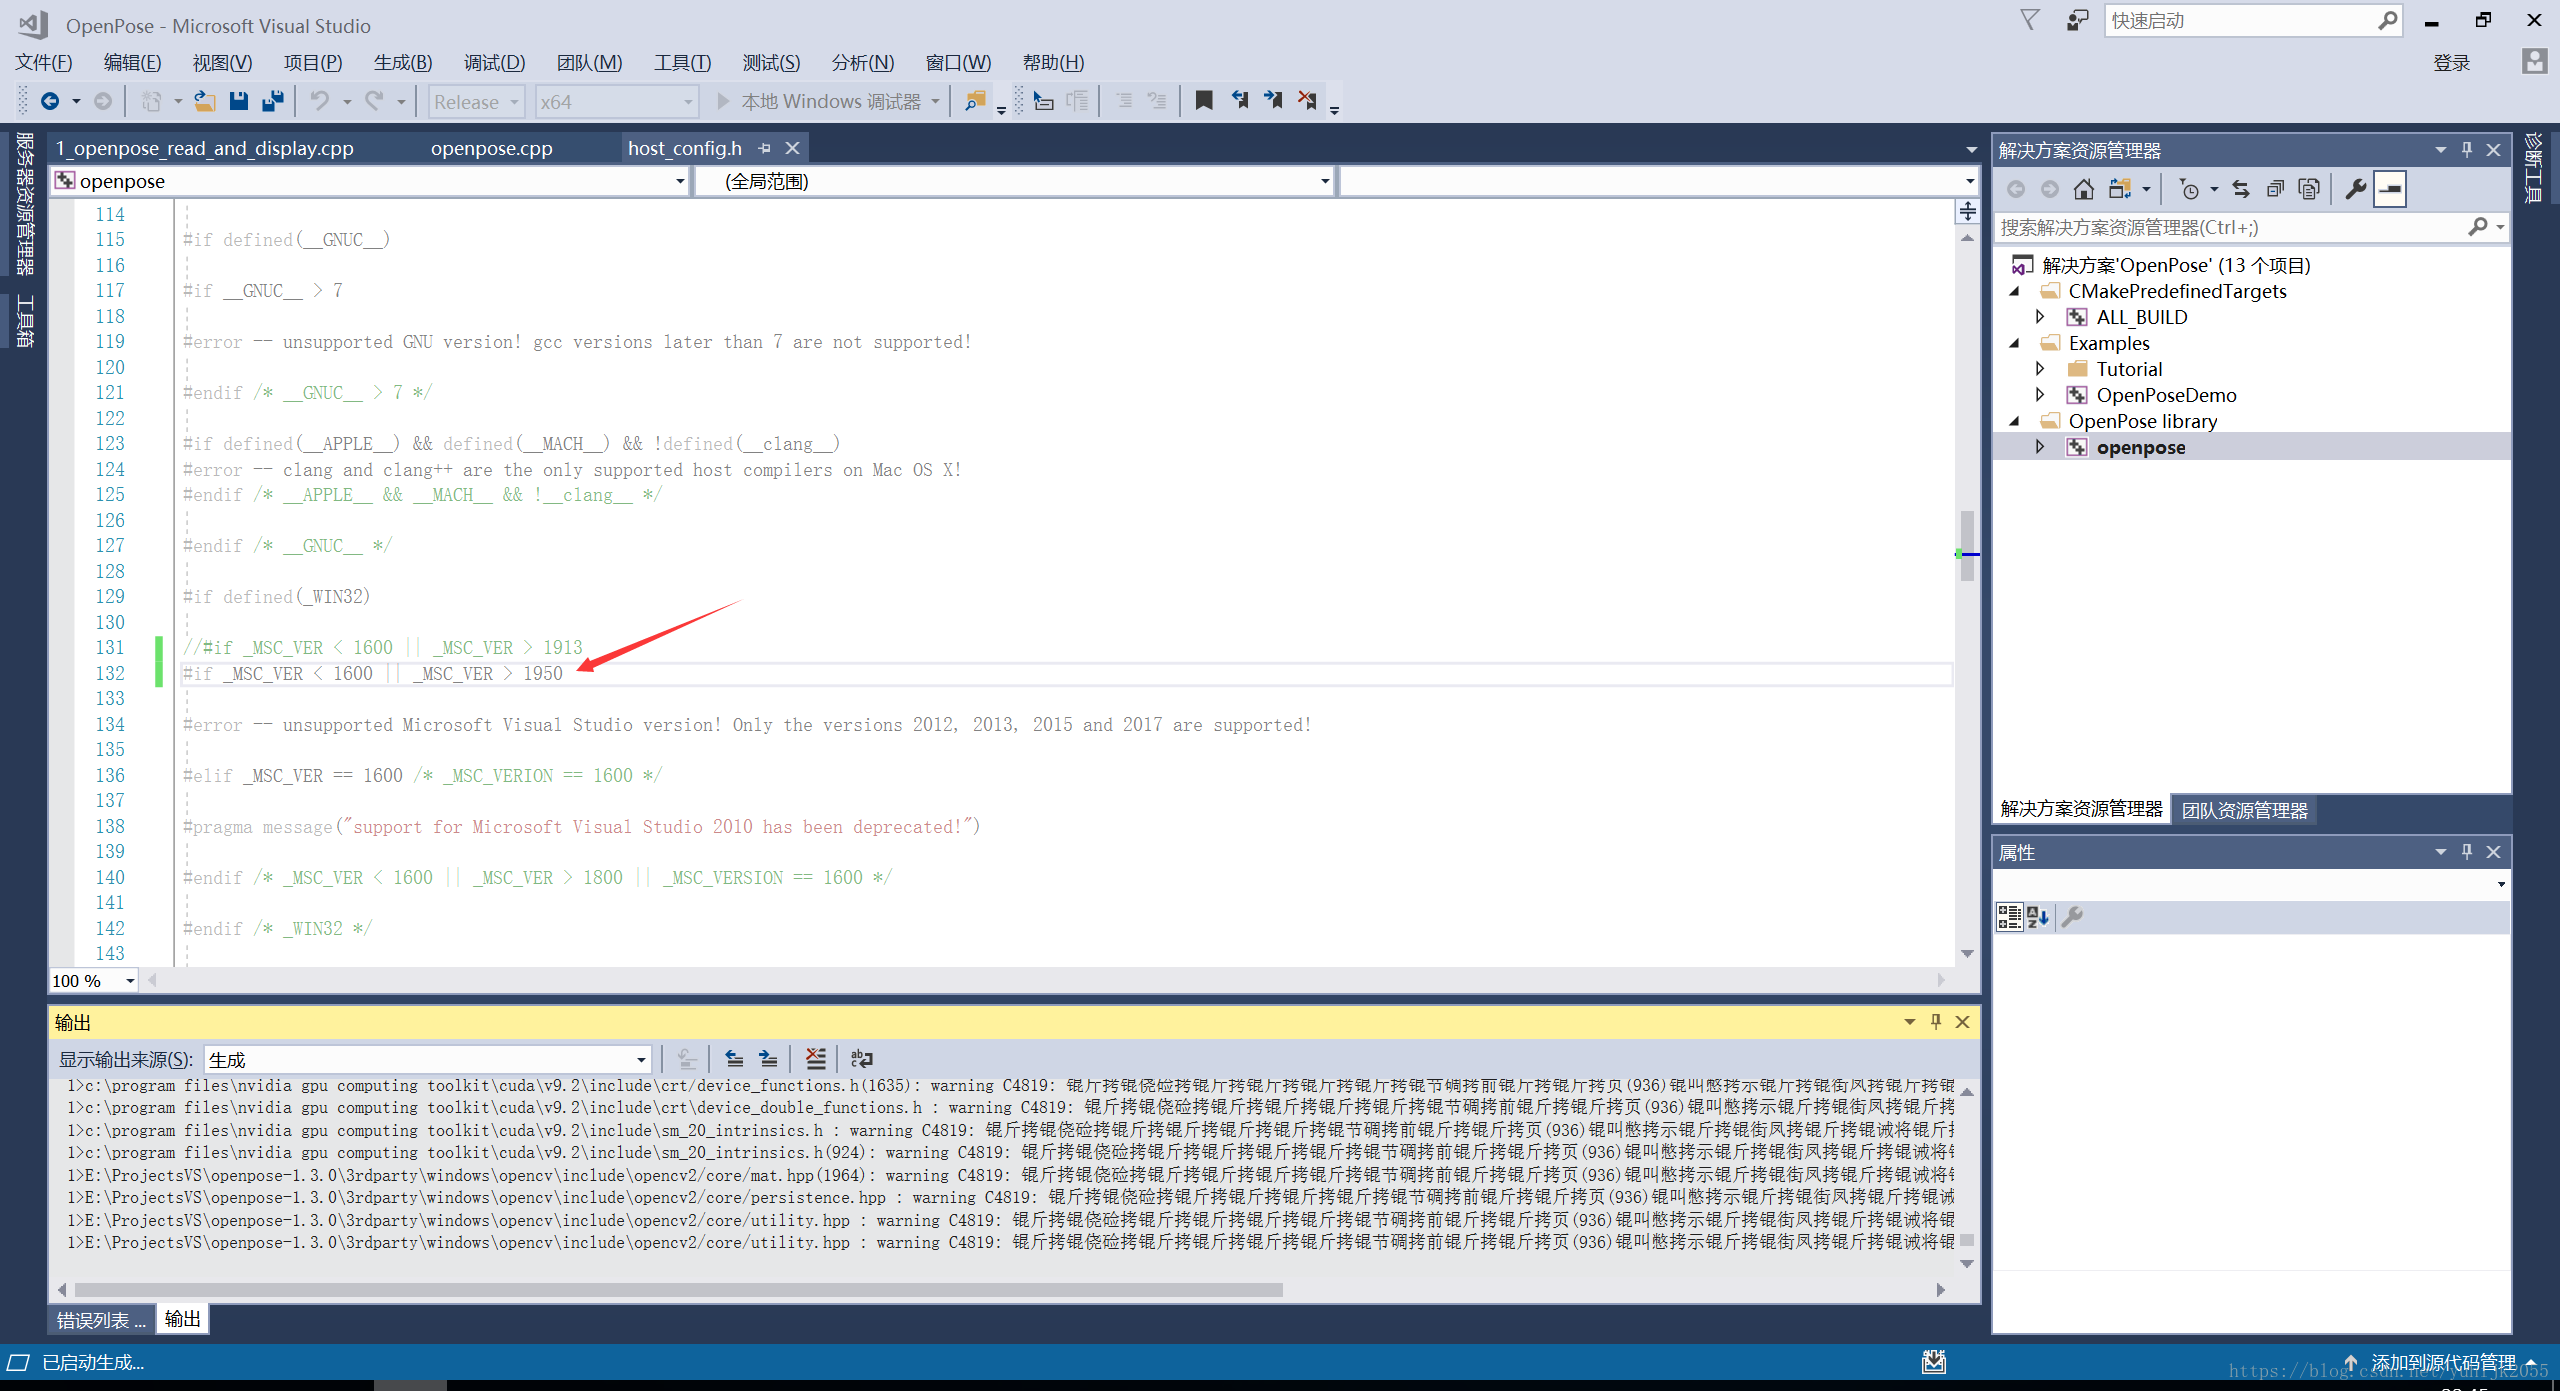Open the 生成(B) Build menu

pos(403,62)
